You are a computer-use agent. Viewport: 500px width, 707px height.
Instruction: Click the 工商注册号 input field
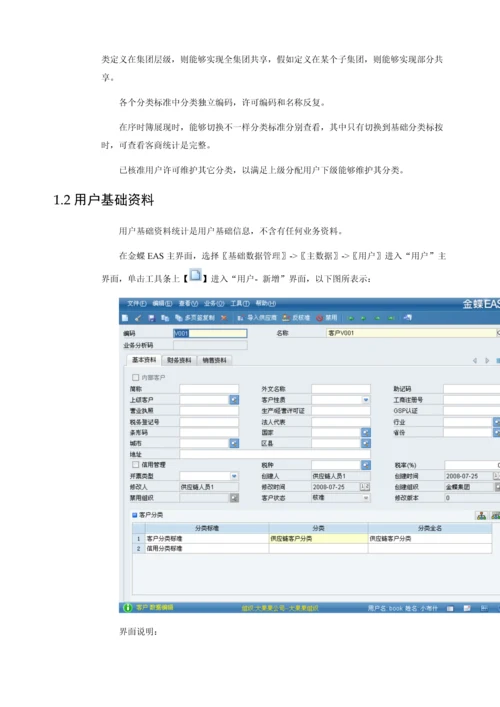pyautogui.click(x=472, y=400)
